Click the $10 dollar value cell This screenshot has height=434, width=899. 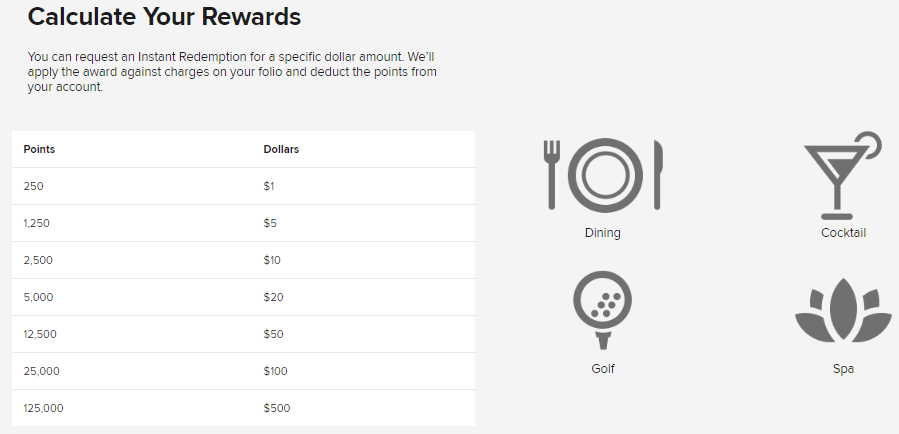pyautogui.click(x=272, y=260)
